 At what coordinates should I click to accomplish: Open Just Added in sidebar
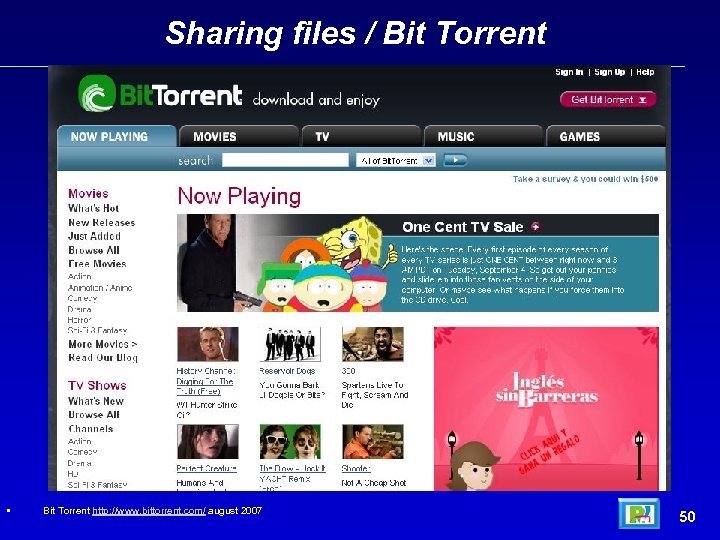tap(95, 236)
